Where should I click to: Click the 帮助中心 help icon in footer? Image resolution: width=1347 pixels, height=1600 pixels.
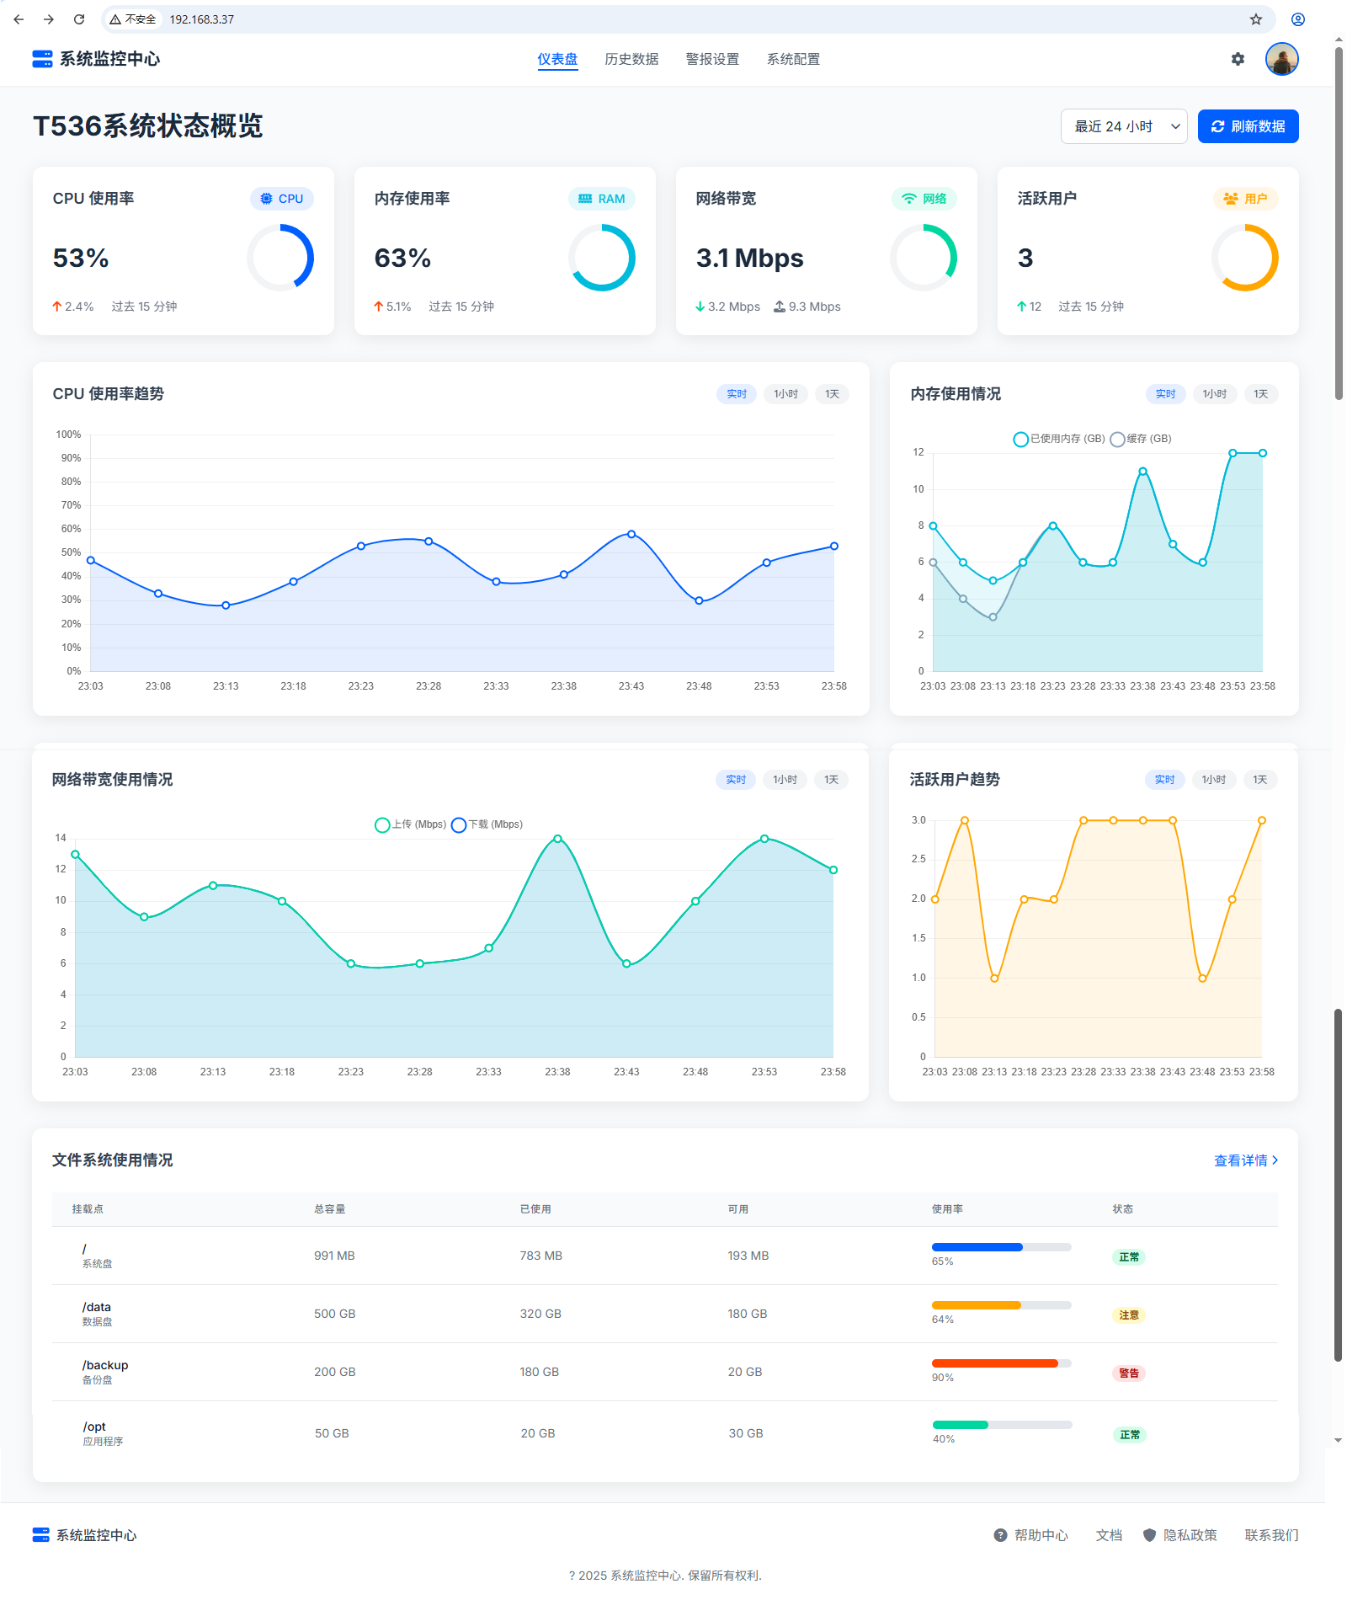click(x=1000, y=1535)
